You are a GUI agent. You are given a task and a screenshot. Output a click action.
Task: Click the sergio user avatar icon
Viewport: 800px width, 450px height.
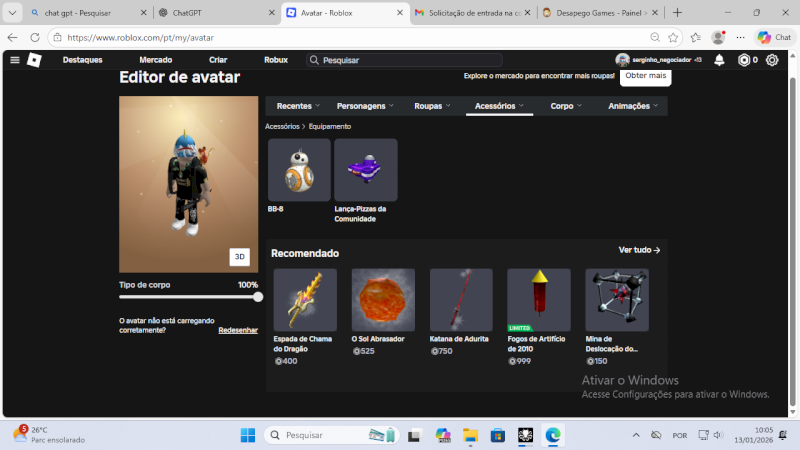[x=622, y=60]
